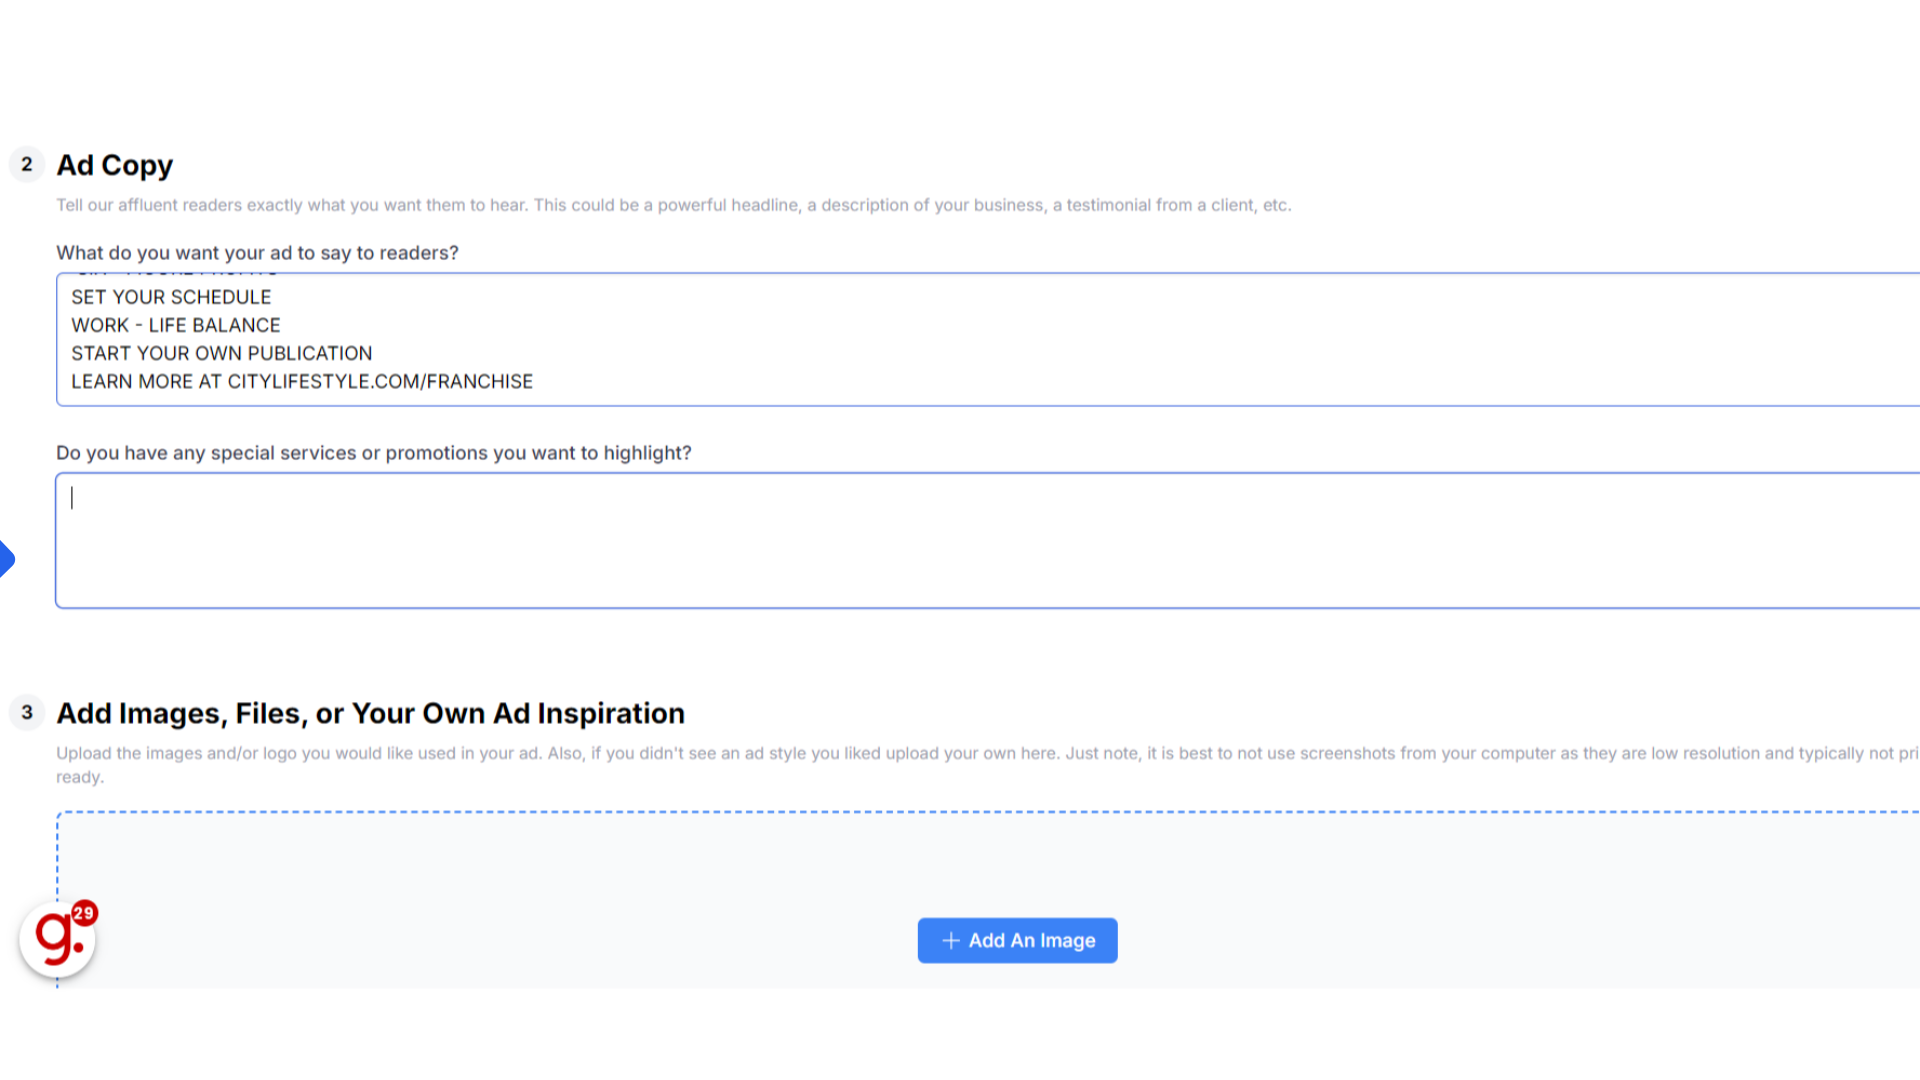The width and height of the screenshot is (1920, 1080).
Task: Click the special services or promotions question label
Action: click(373, 453)
